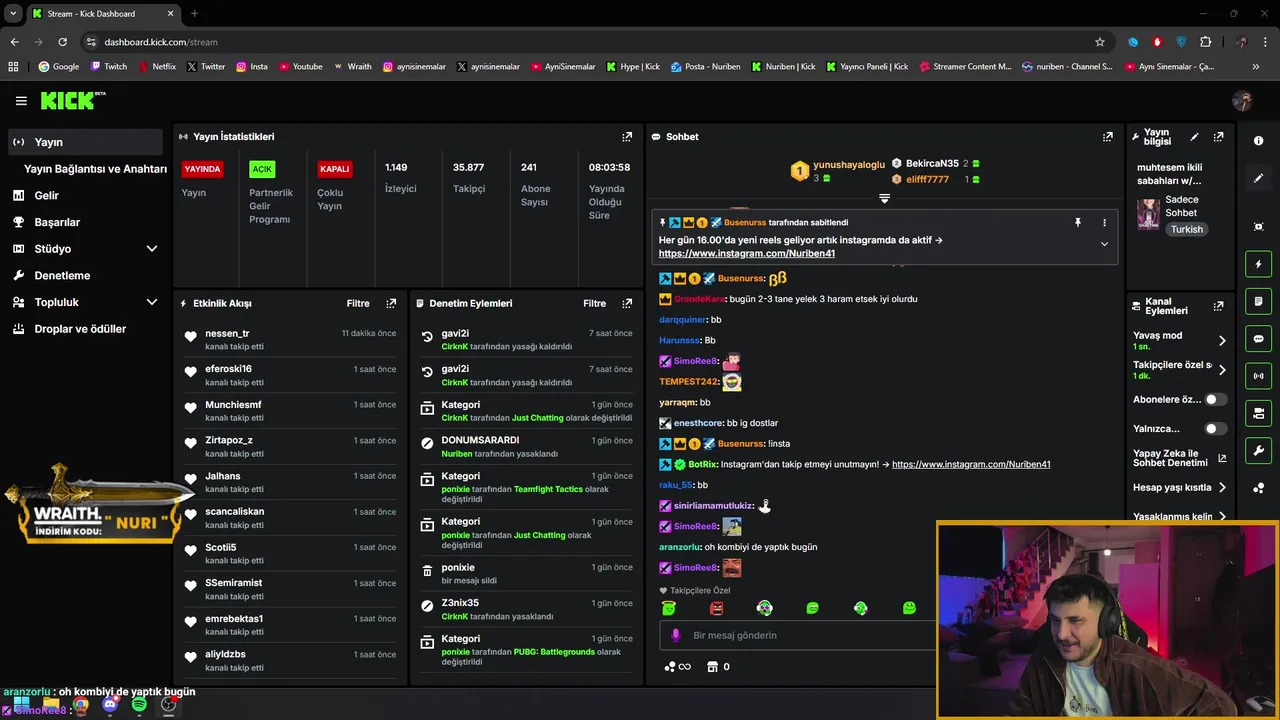
Task: Click the info icon in right sidebar
Action: [1258, 141]
